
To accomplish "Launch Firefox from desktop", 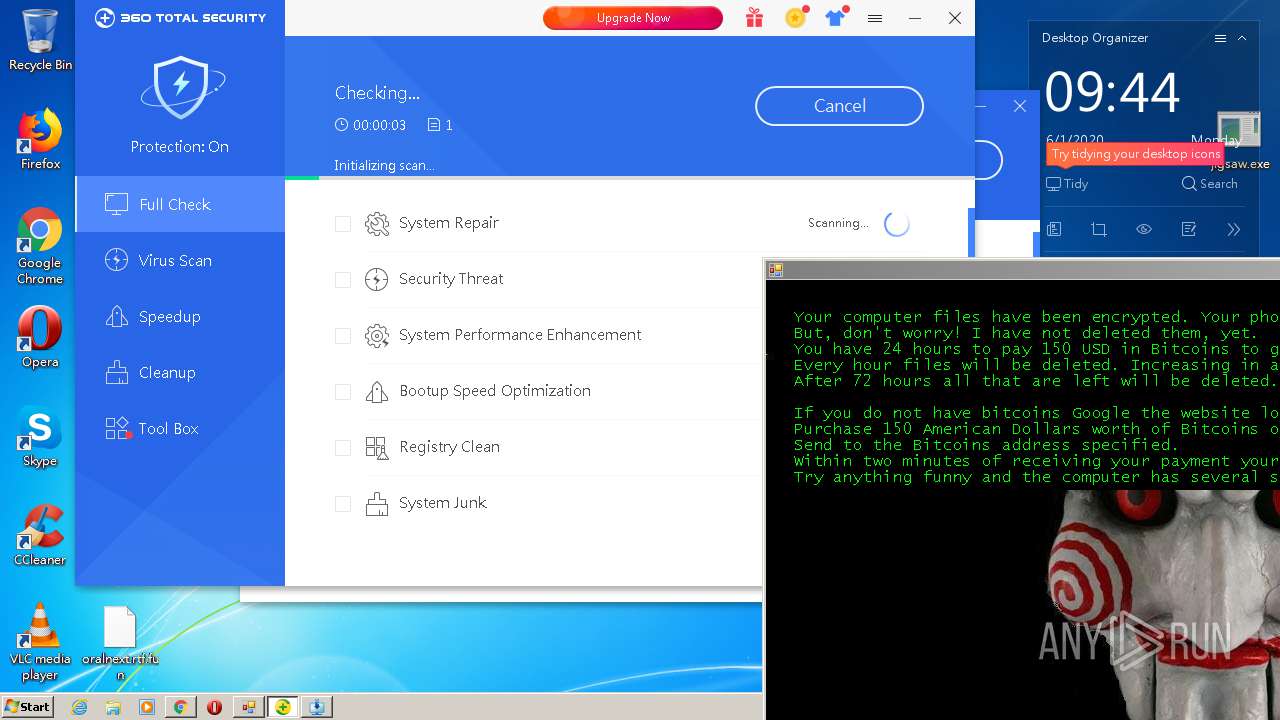I will (x=40, y=140).
